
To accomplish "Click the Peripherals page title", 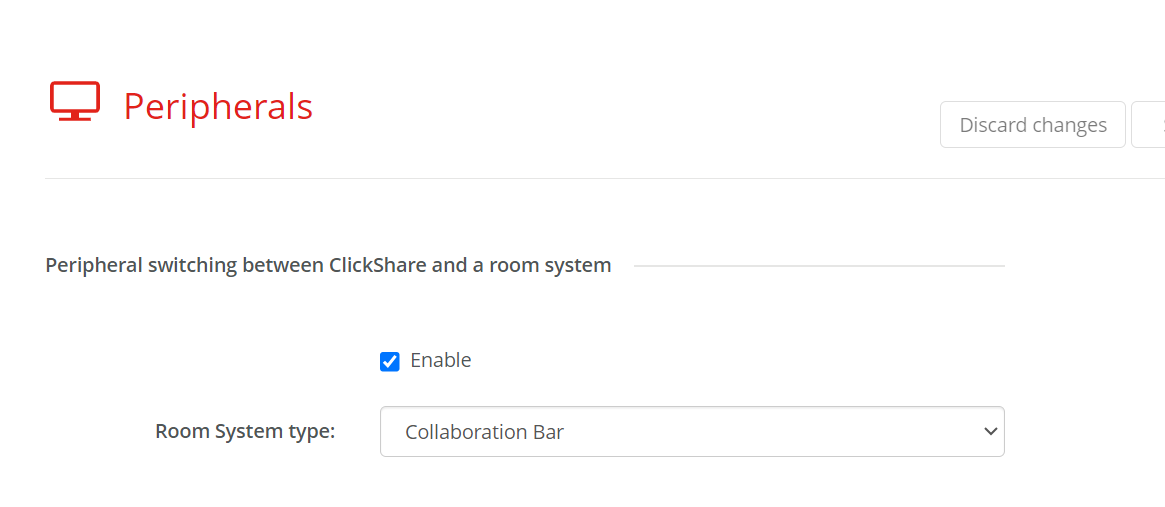I will [218, 106].
